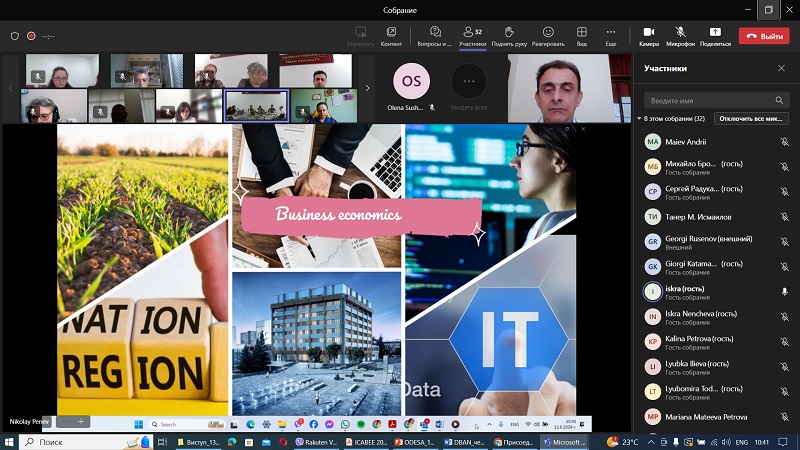Click the search magnifier in participants panel
The image size is (800, 450).
(x=779, y=101)
